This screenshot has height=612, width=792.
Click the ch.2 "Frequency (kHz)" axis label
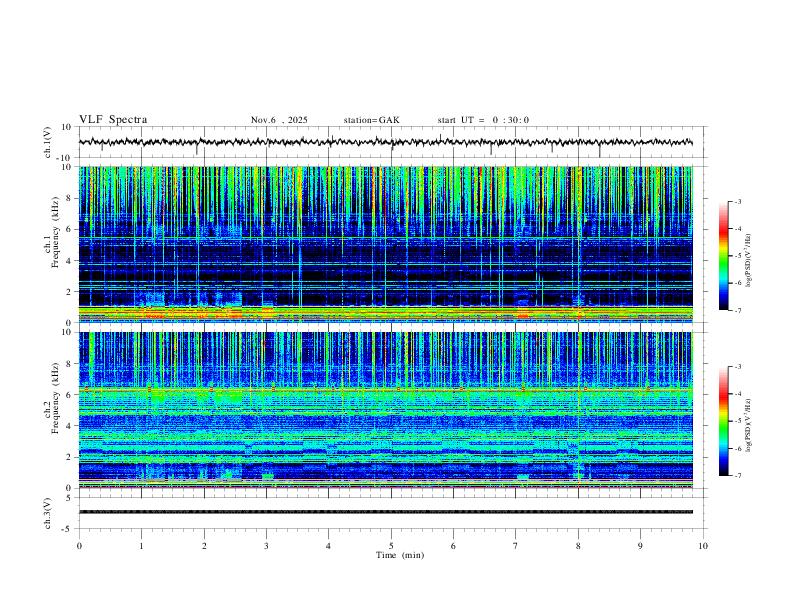55,398
